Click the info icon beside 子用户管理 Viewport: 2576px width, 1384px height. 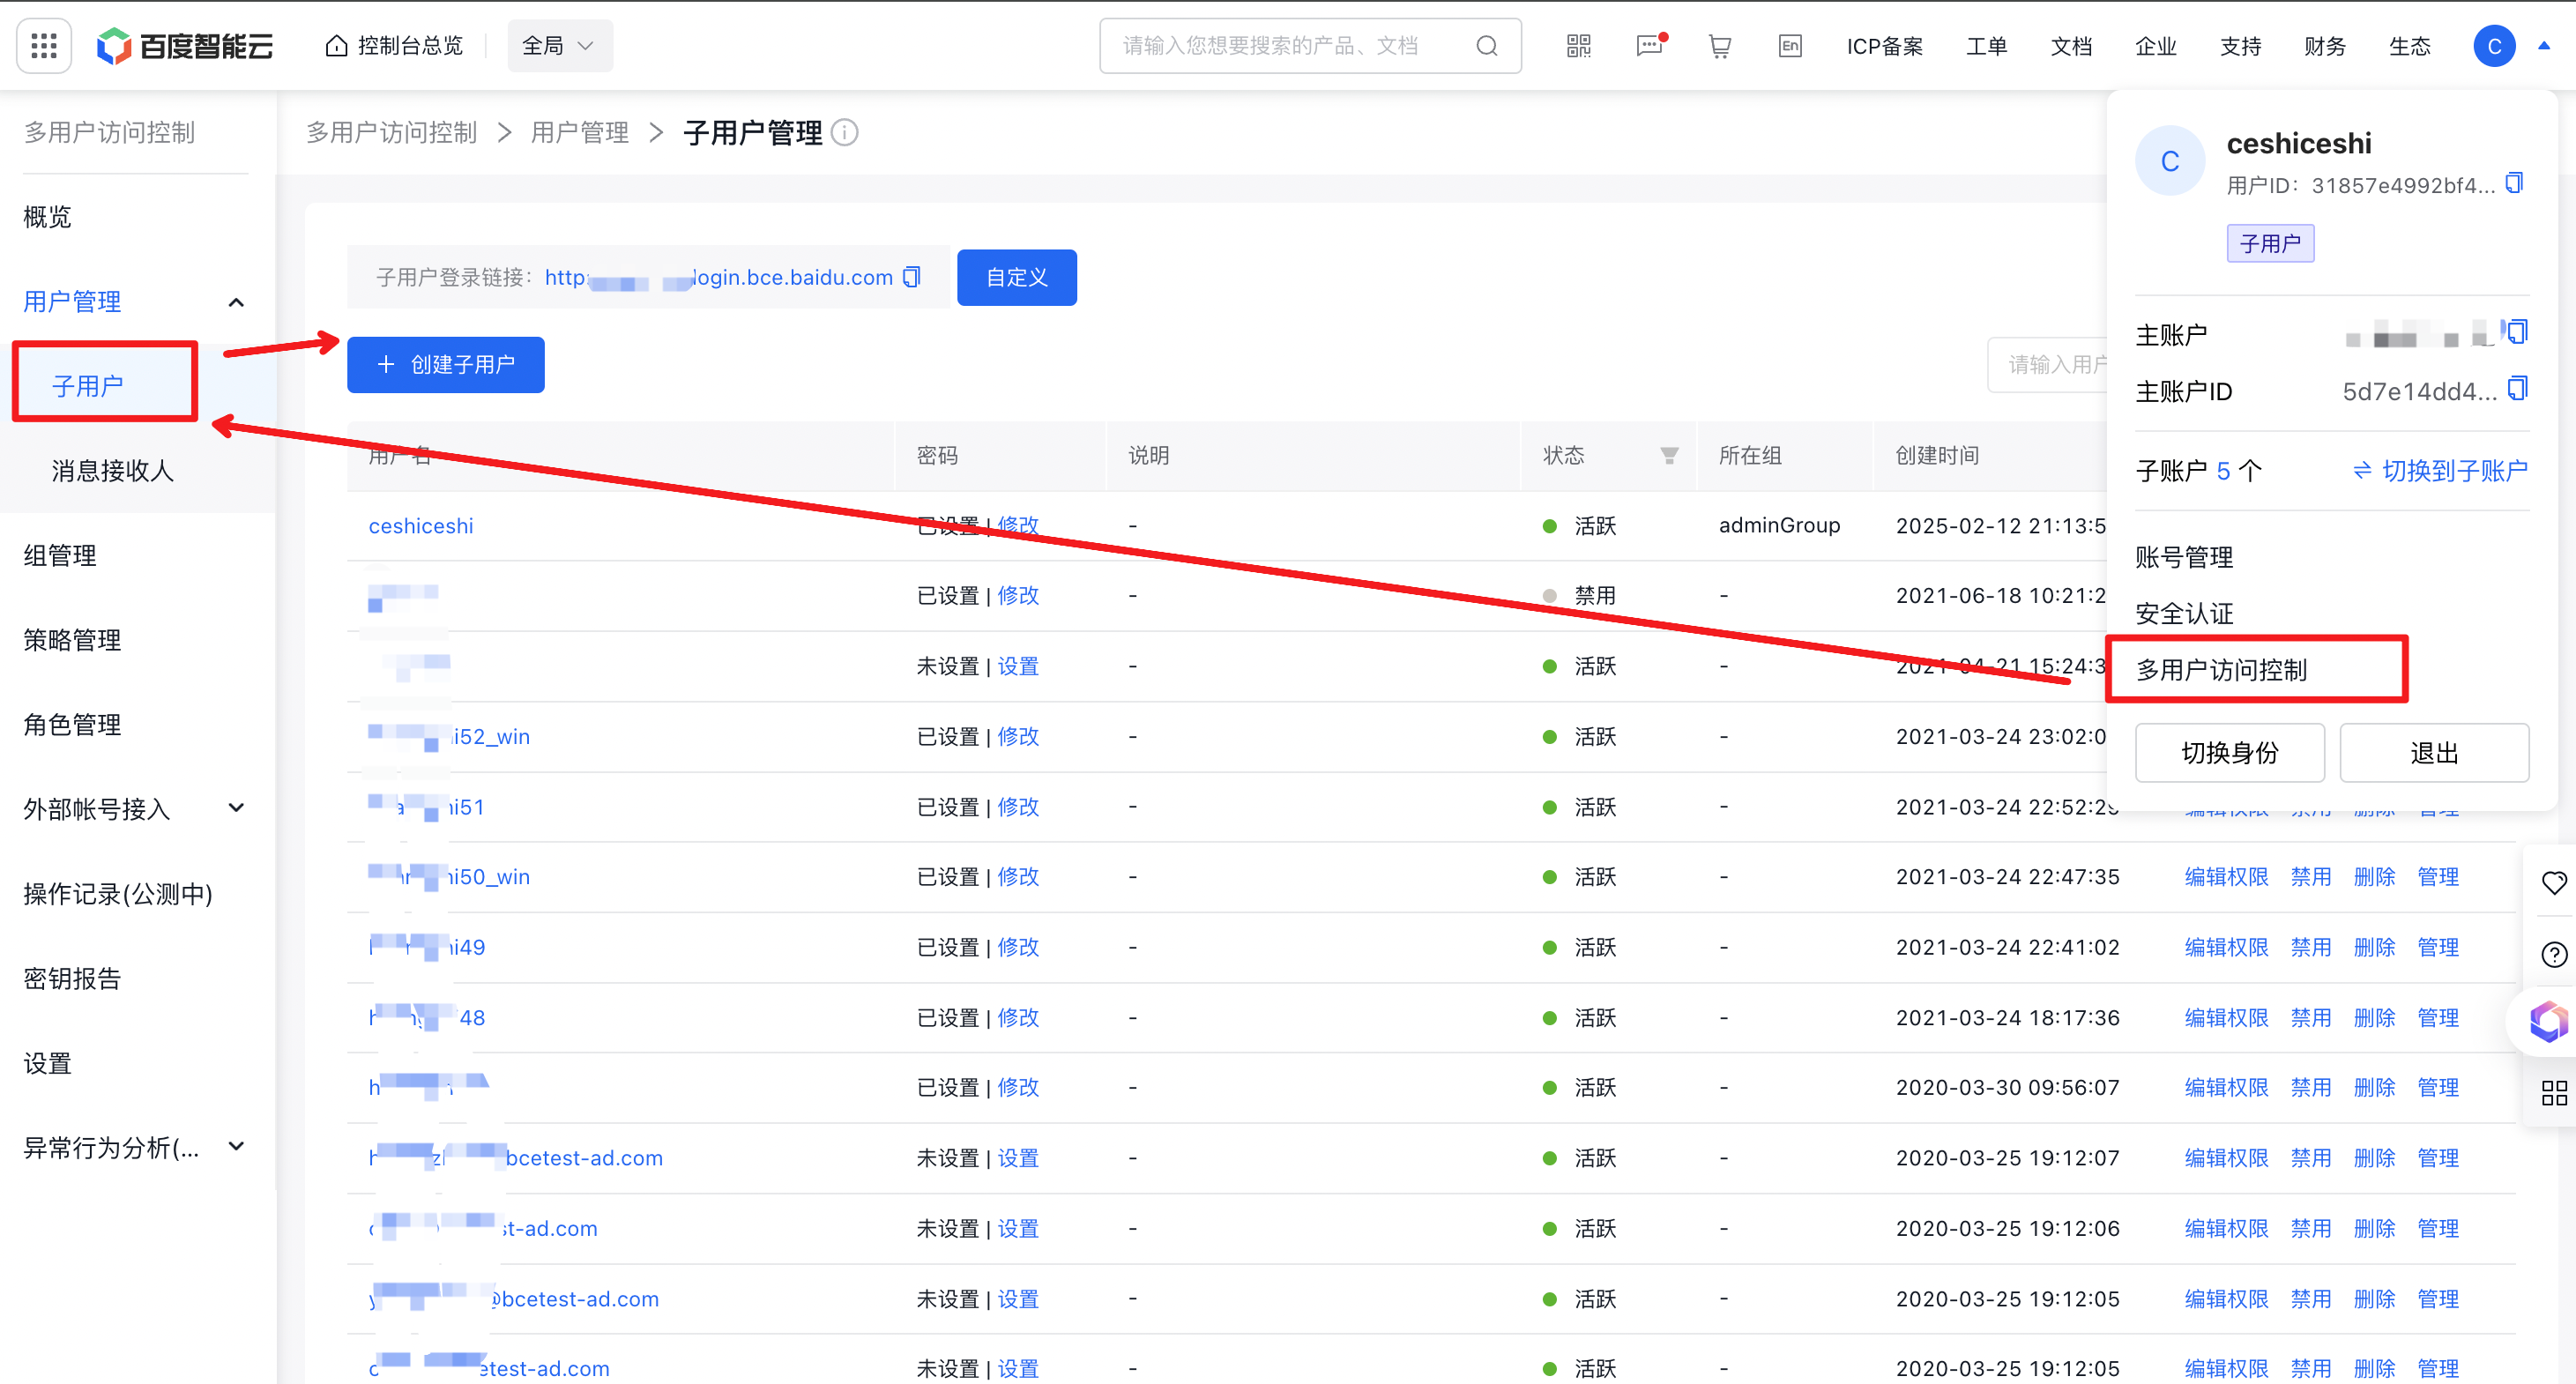click(845, 133)
